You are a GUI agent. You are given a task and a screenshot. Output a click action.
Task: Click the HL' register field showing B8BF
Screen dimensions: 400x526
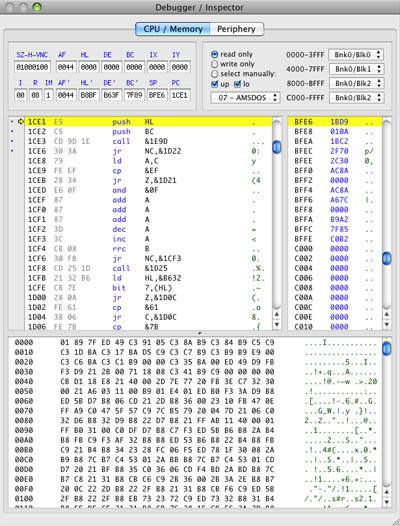89,95
